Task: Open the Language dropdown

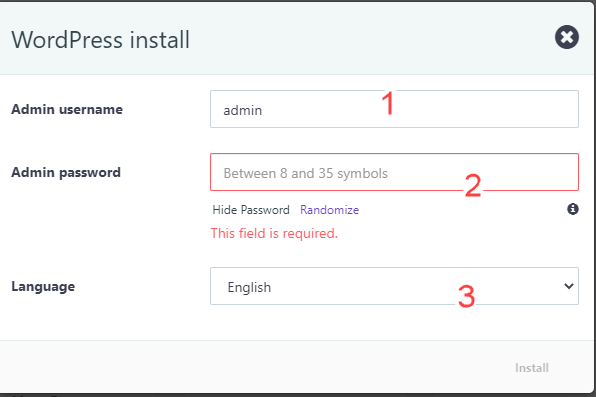Action: click(394, 286)
